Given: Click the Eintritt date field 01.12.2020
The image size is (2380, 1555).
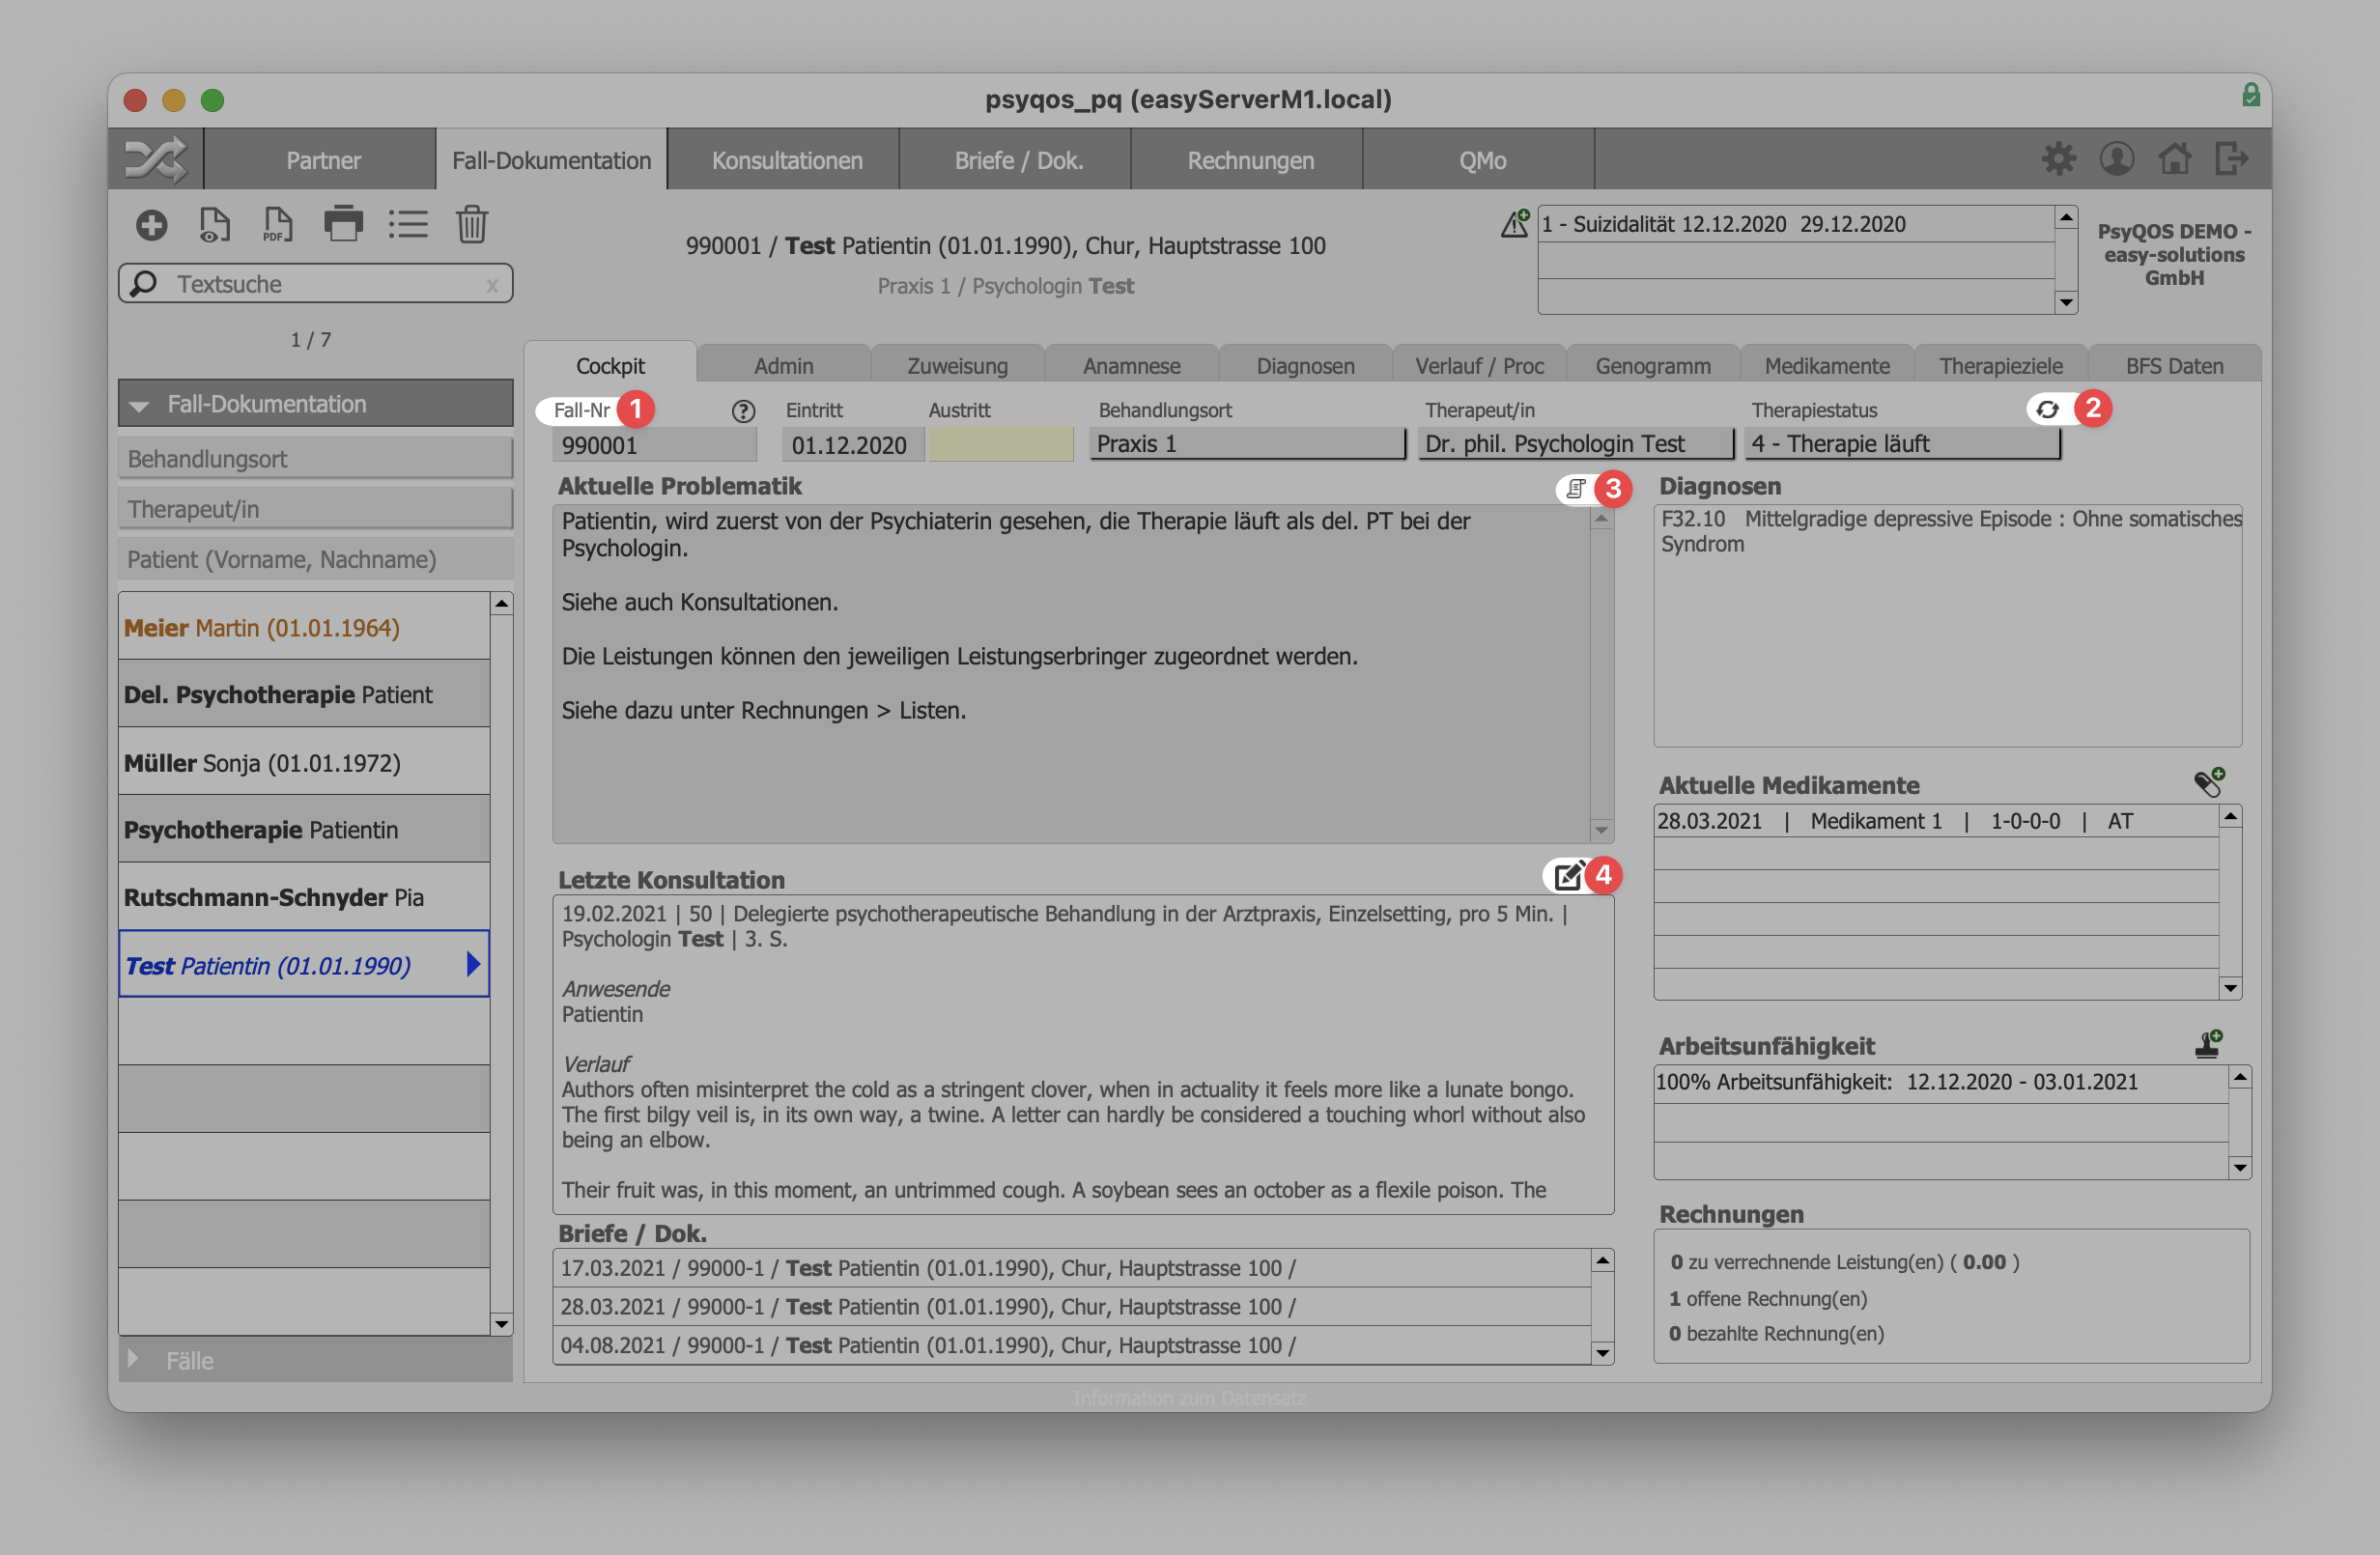Looking at the screenshot, I should click(853, 444).
